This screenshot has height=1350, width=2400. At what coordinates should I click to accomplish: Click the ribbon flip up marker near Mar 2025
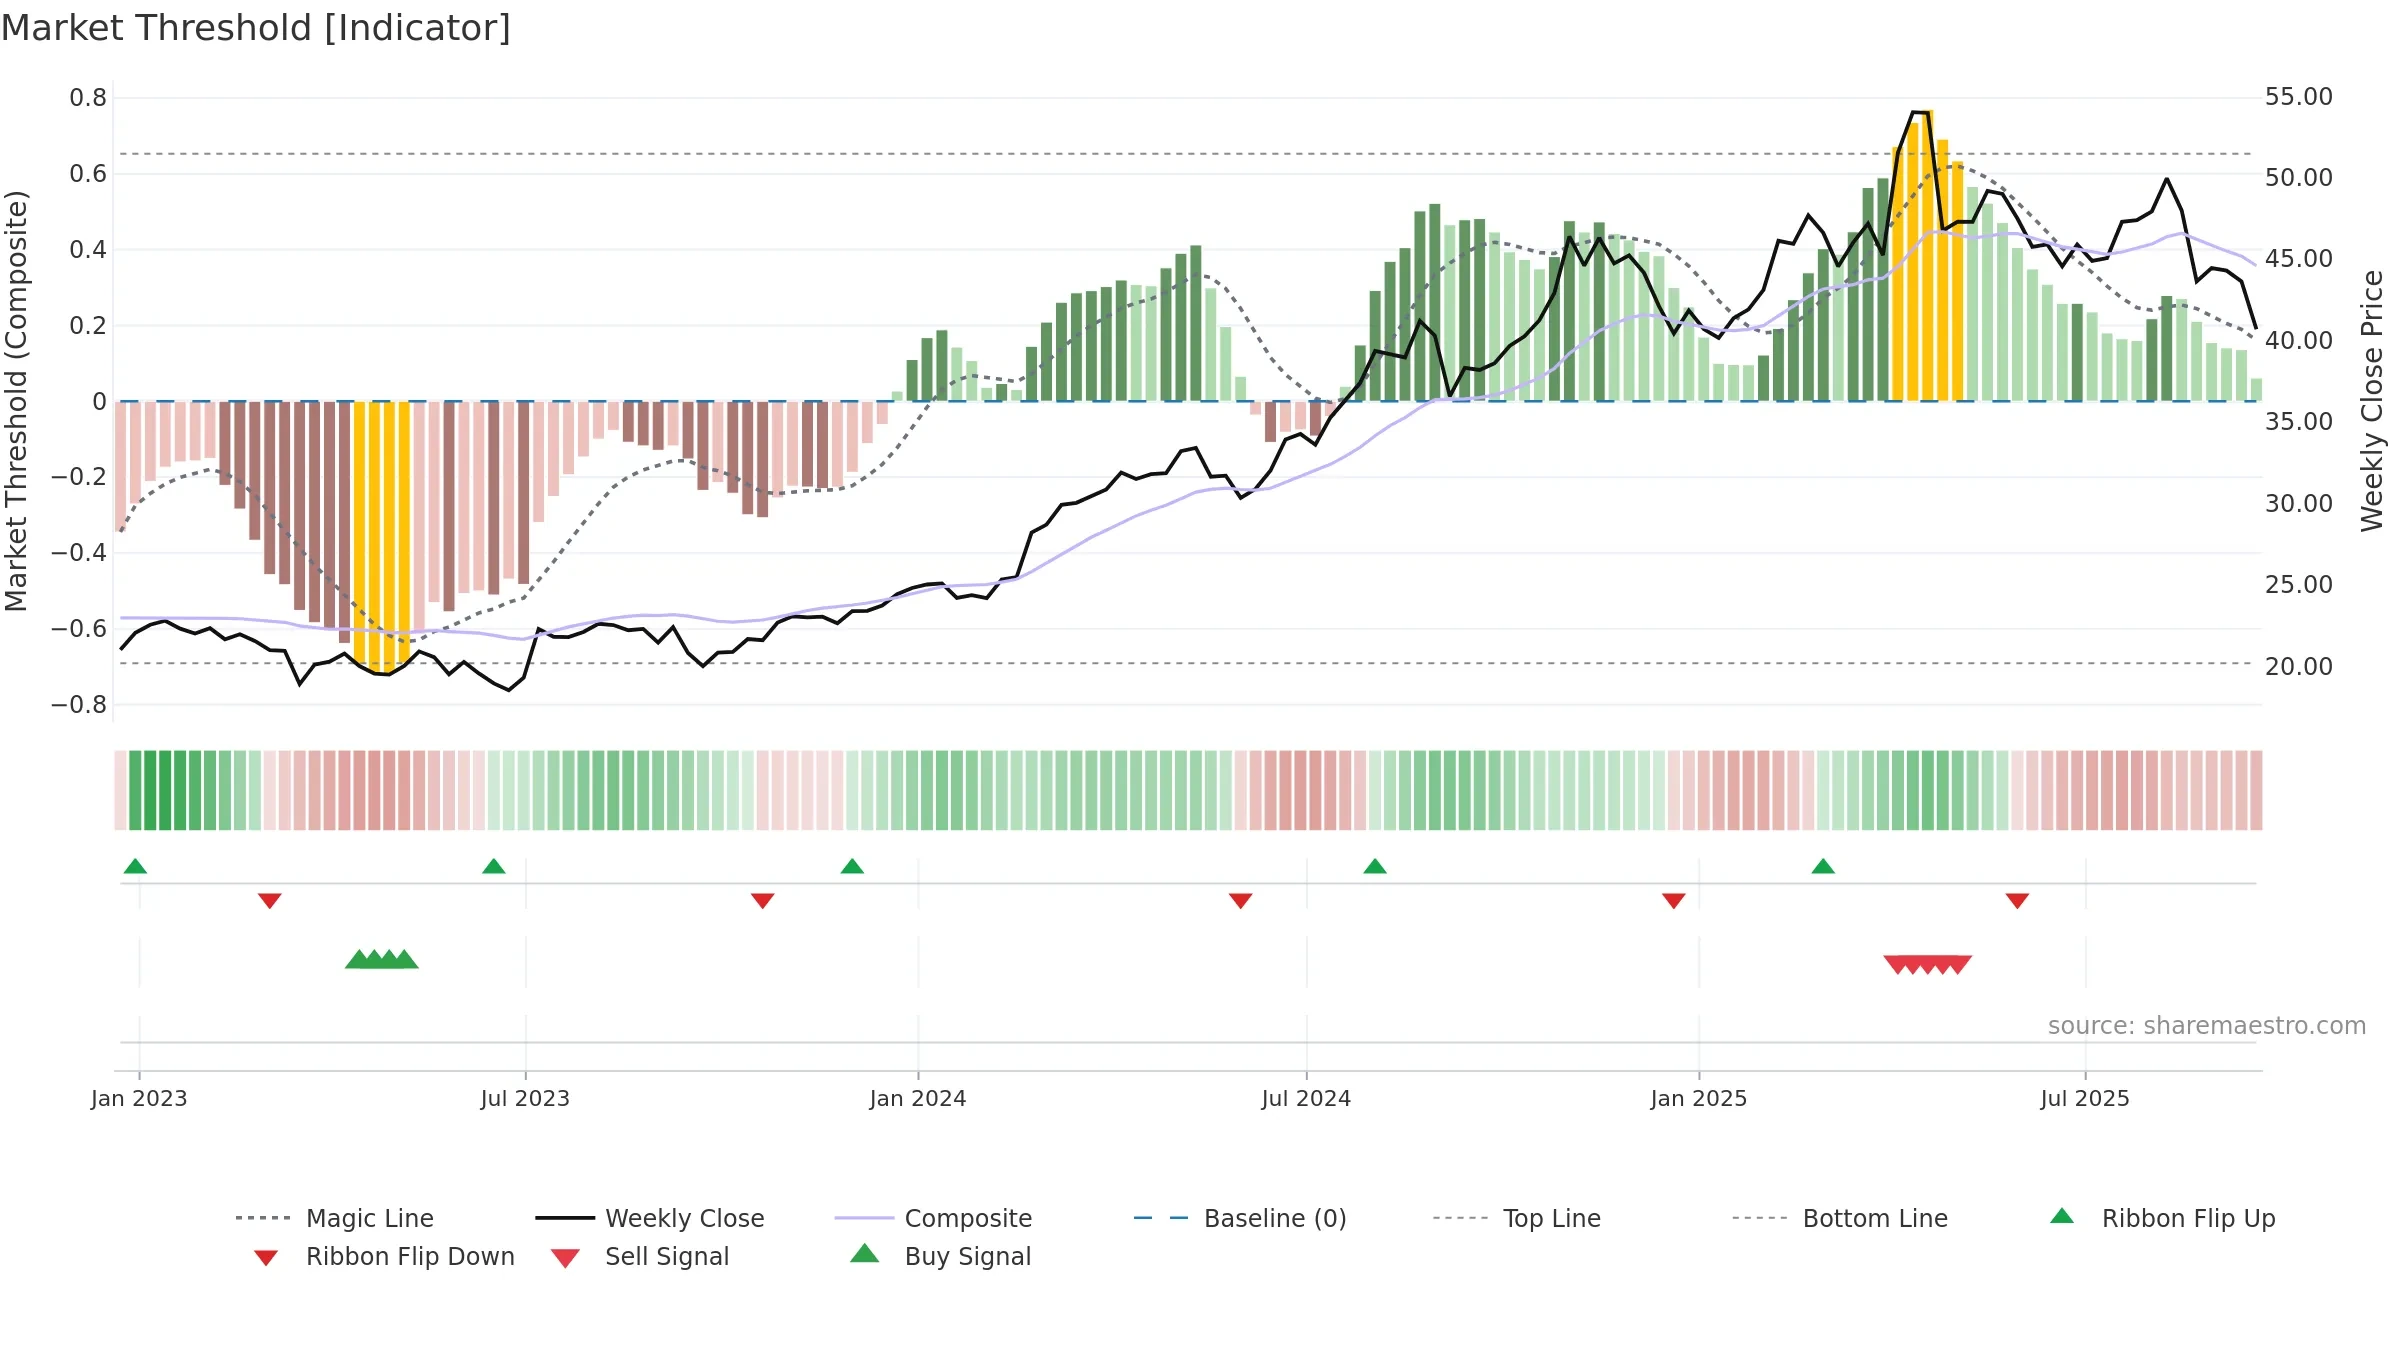[1823, 866]
